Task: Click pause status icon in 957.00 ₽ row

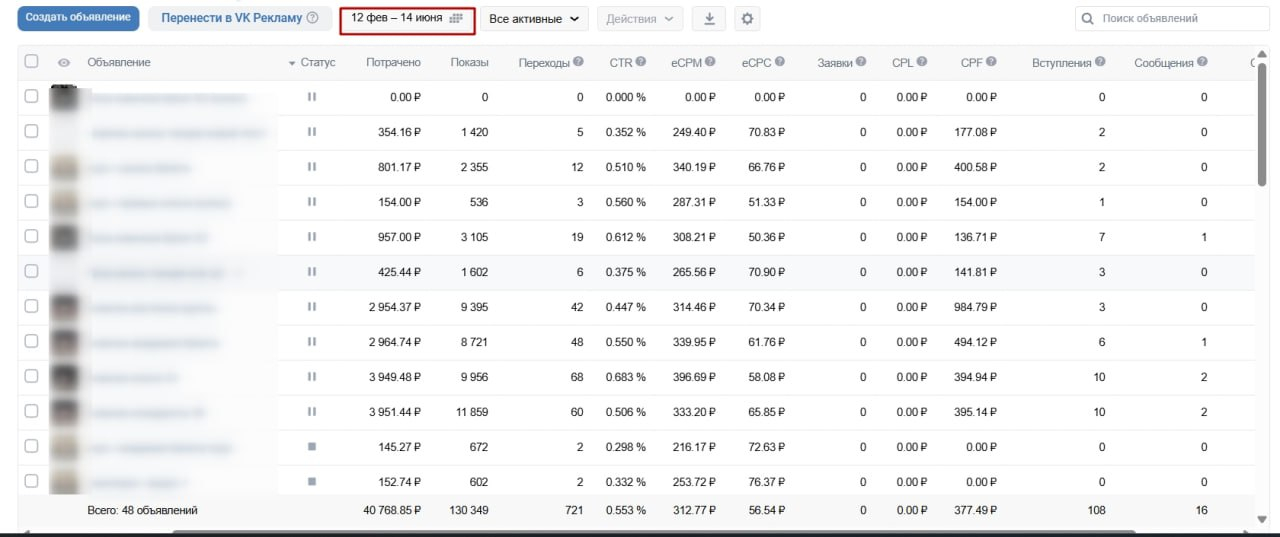Action: point(312,237)
